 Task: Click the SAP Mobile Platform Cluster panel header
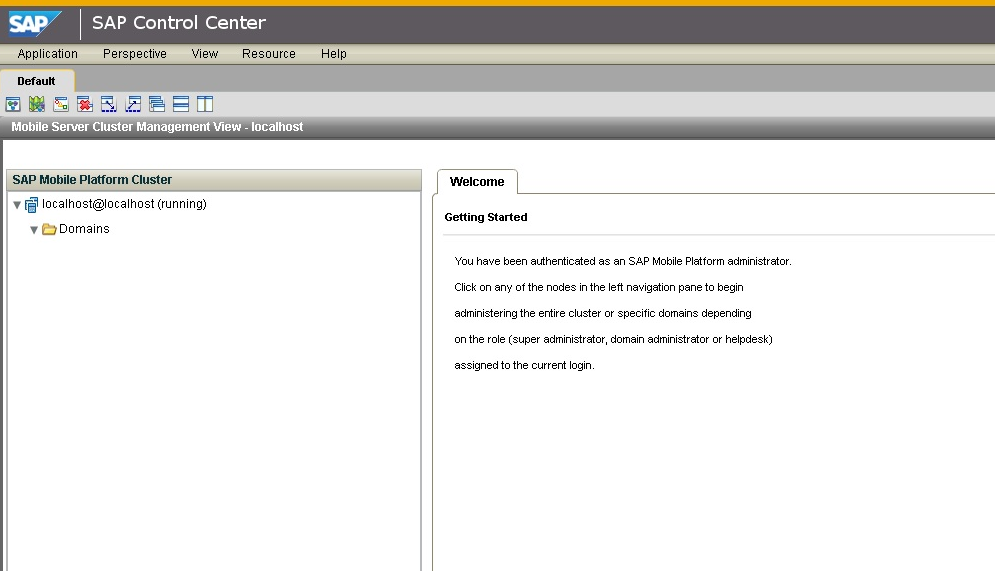[214, 180]
